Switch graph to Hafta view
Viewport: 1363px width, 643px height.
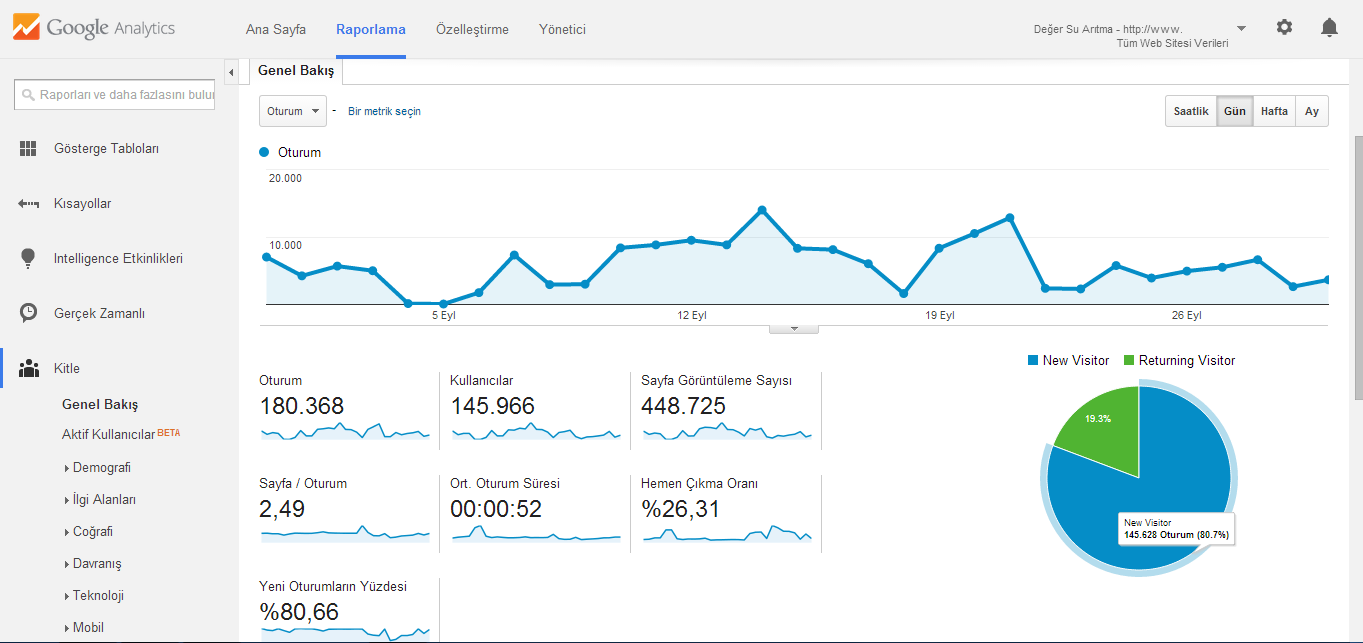point(1274,111)
